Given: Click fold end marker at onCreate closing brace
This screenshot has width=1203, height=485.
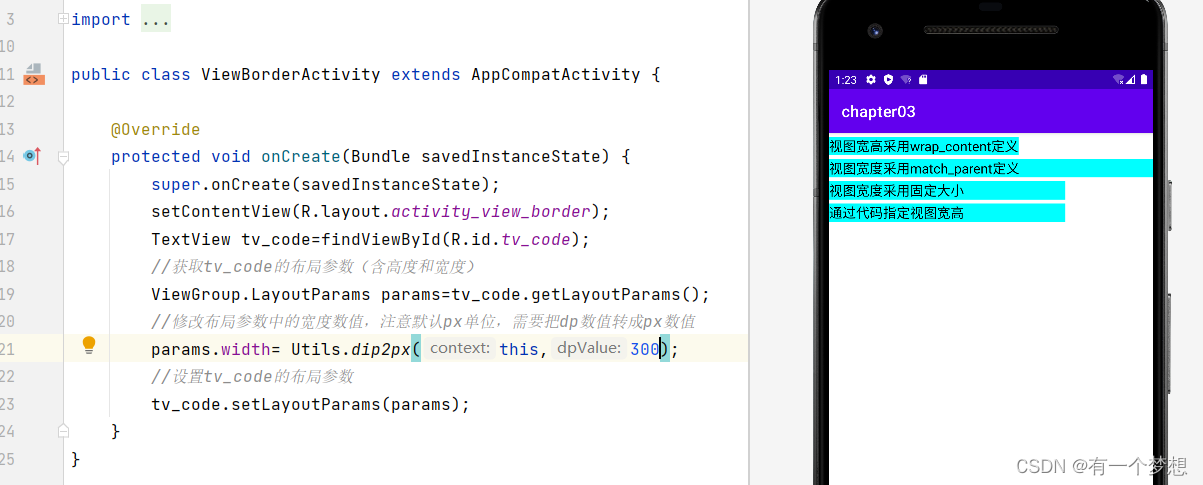Looking at the screenshot, I should click(64, 430).
